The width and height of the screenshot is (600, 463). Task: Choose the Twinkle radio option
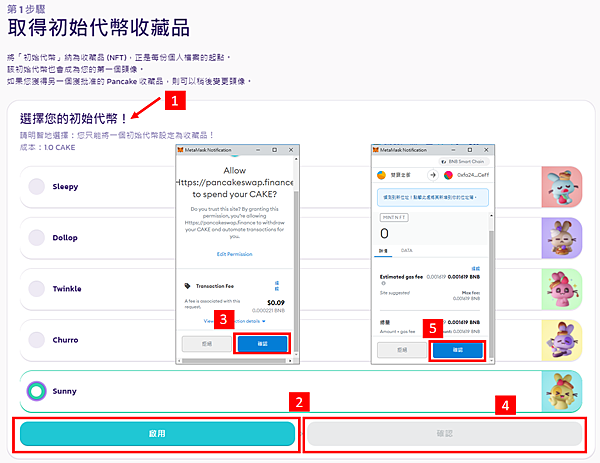(x=37, y=289)
